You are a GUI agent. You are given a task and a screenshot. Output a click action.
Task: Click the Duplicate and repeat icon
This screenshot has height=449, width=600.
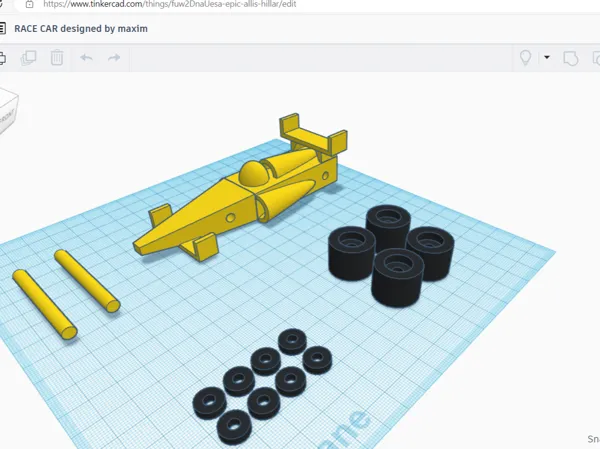pos(29,58)
